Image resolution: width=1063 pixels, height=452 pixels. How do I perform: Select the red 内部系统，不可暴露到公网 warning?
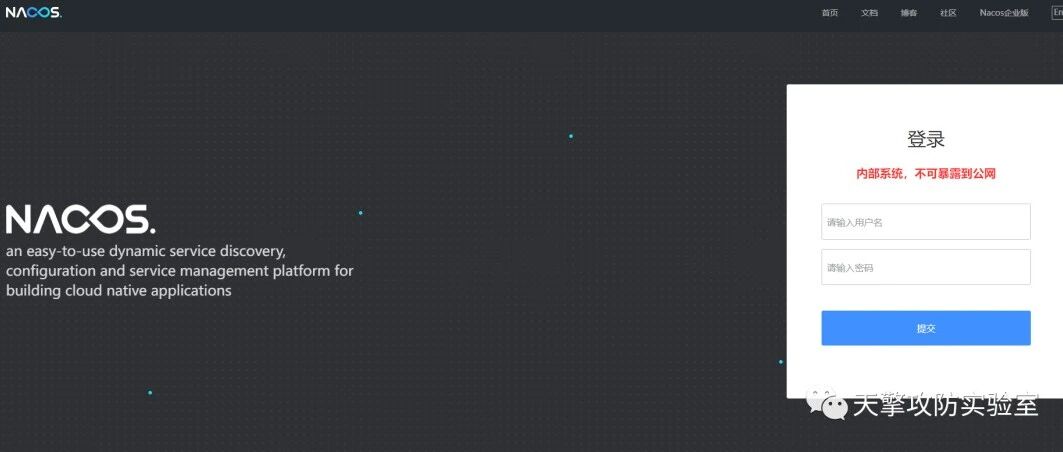click(925, 173)
